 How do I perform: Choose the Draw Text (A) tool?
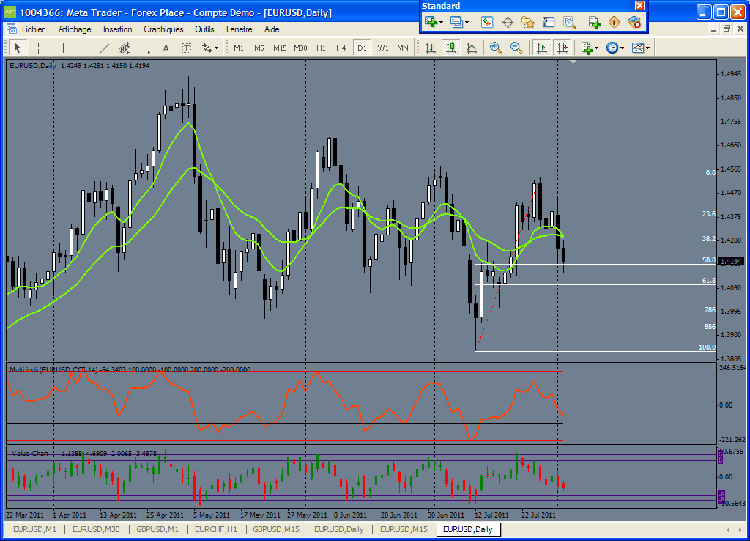coord(165,48)
